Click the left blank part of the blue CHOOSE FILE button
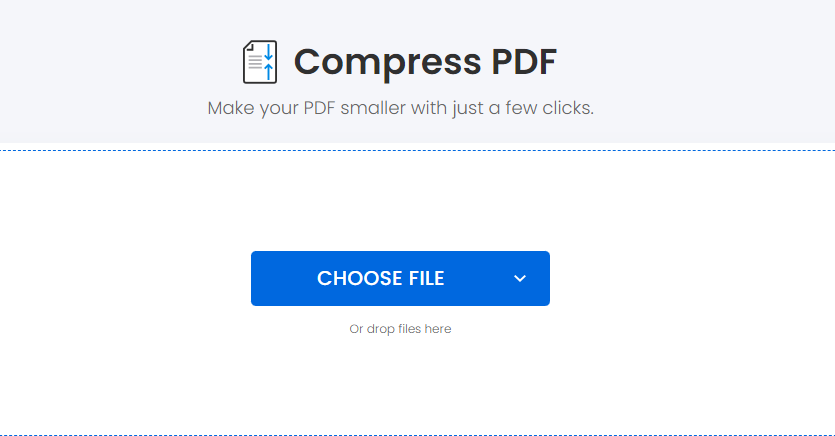The width and height of the screenshot is (835, 436). tap(283, 278)
